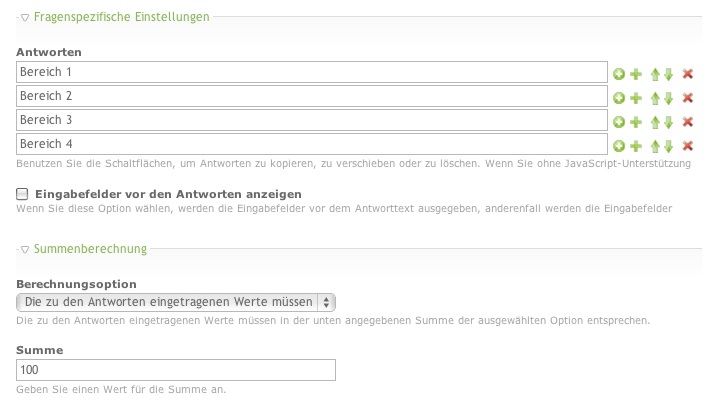Move Bereich 3 answer down
Screen dimensions: 714x404
[668, 121]
